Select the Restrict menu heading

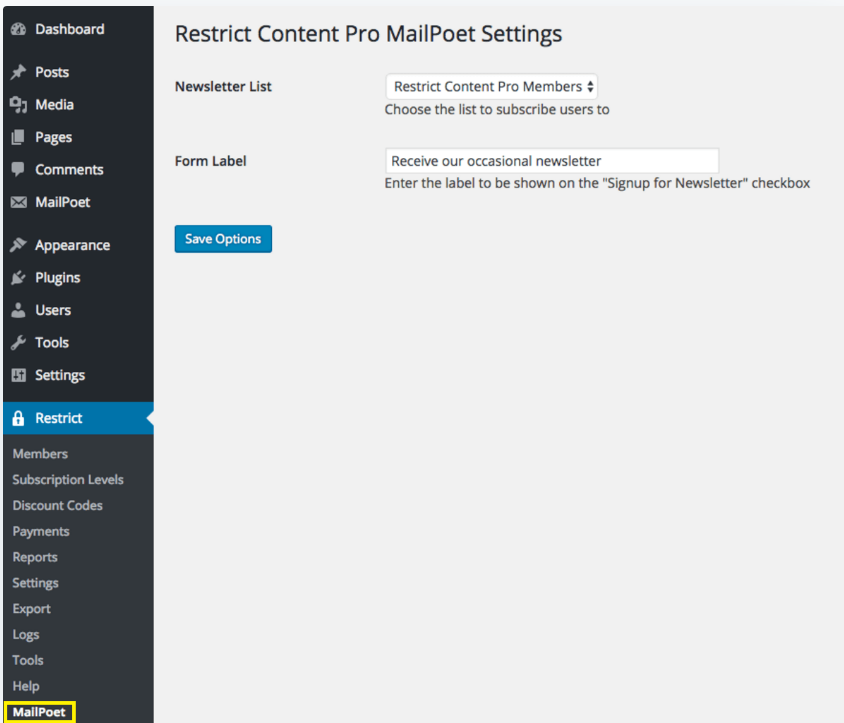78,418
